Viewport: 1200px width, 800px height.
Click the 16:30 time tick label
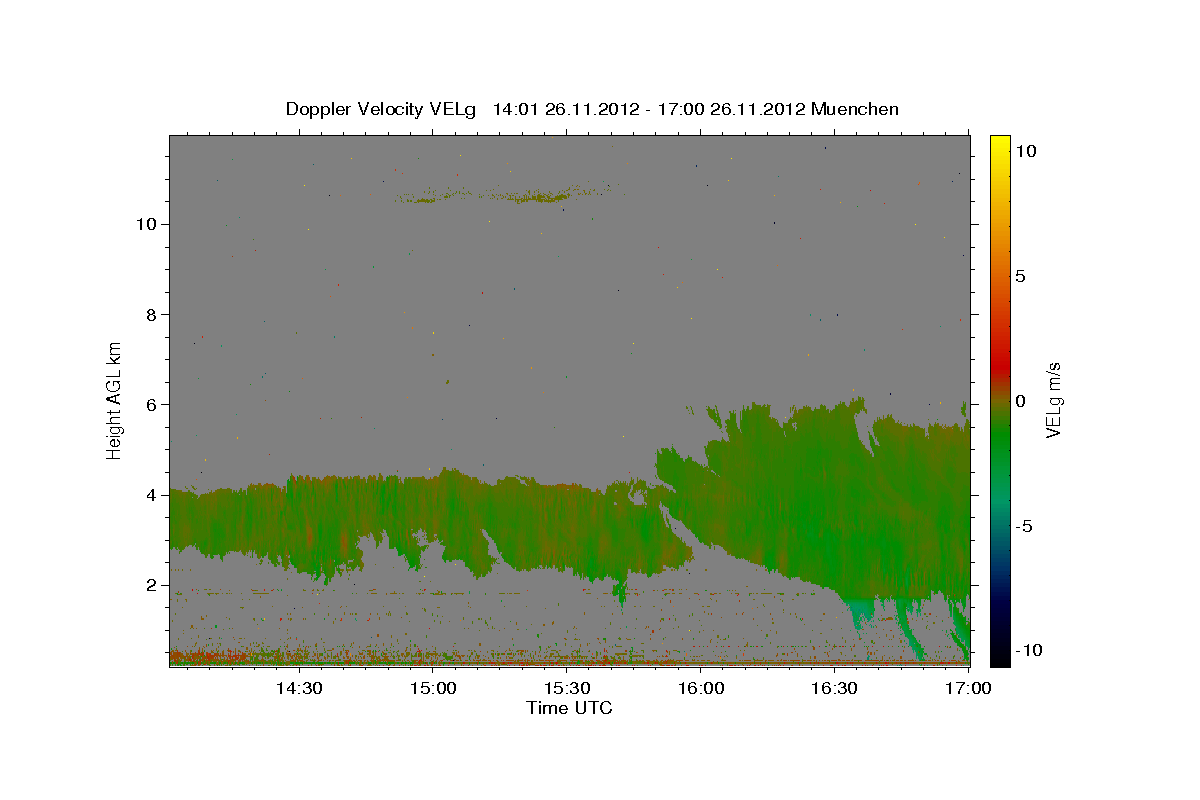[835, 689]
